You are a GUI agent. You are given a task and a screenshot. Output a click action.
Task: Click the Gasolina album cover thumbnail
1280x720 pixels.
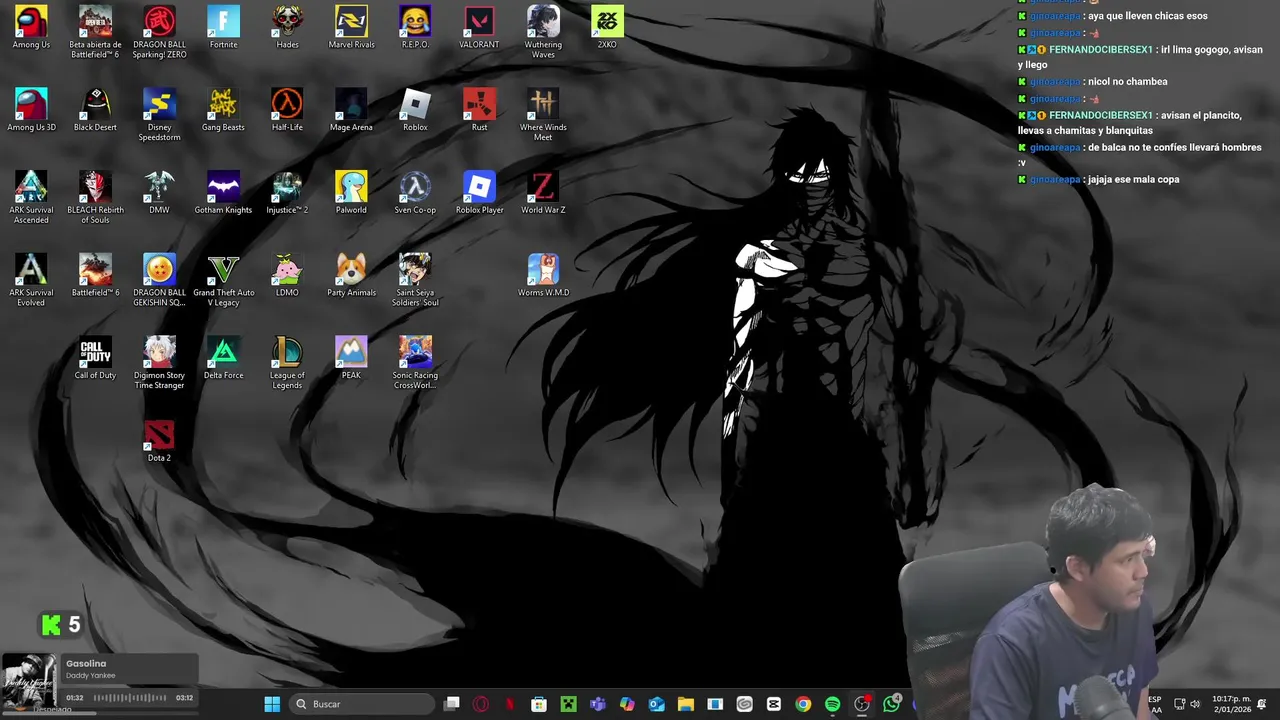pos(29,681)
